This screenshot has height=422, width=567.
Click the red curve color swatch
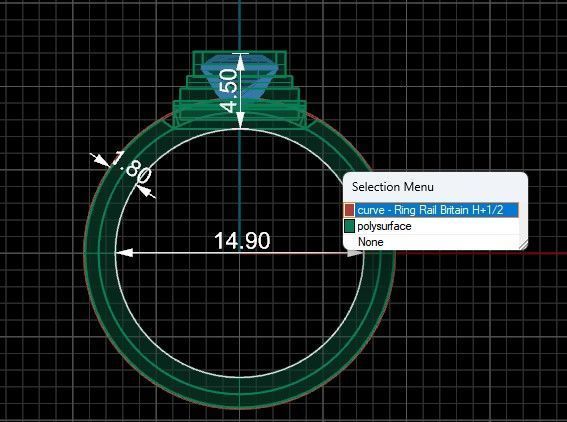349,210
